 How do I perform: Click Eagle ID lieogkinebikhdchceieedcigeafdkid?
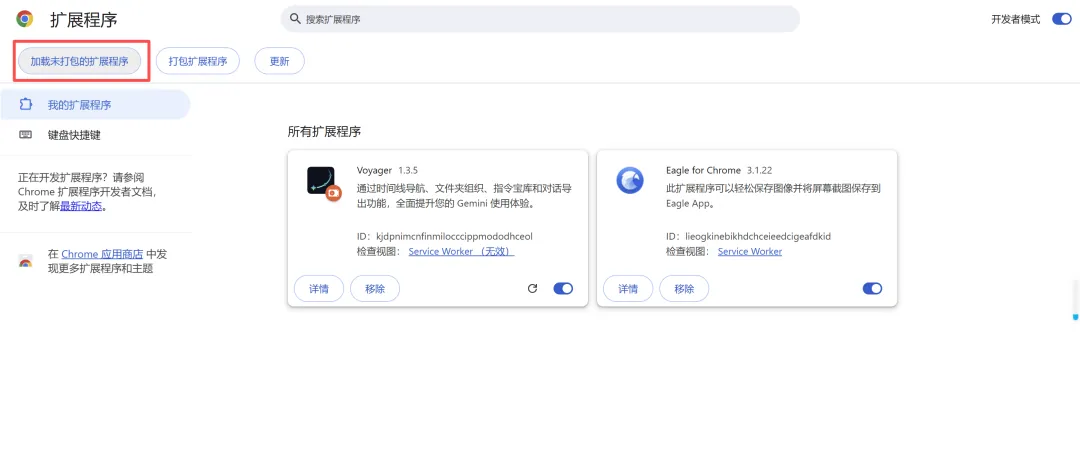(758, 236)
